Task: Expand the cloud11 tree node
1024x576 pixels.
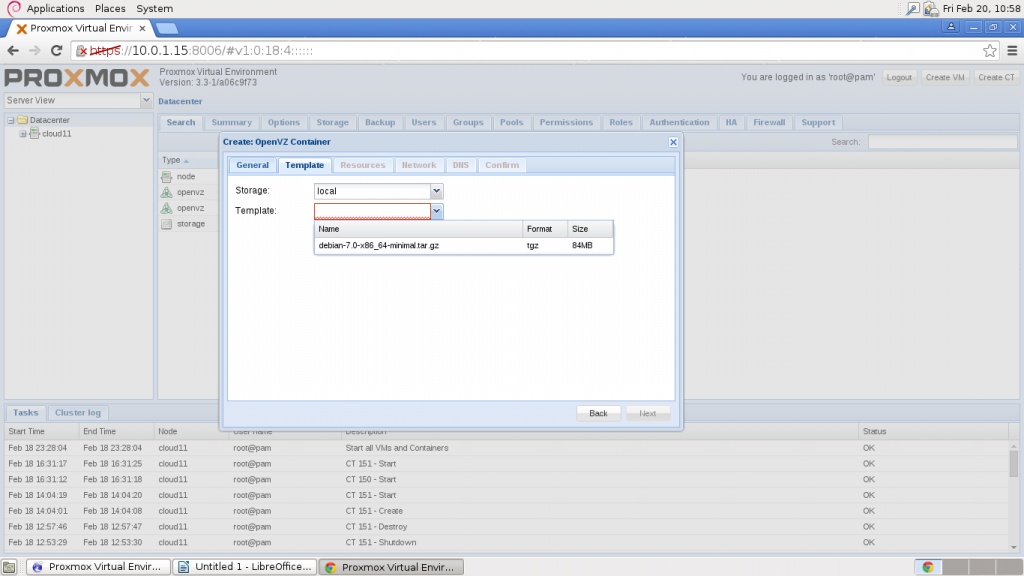Action: click(23, 134)
